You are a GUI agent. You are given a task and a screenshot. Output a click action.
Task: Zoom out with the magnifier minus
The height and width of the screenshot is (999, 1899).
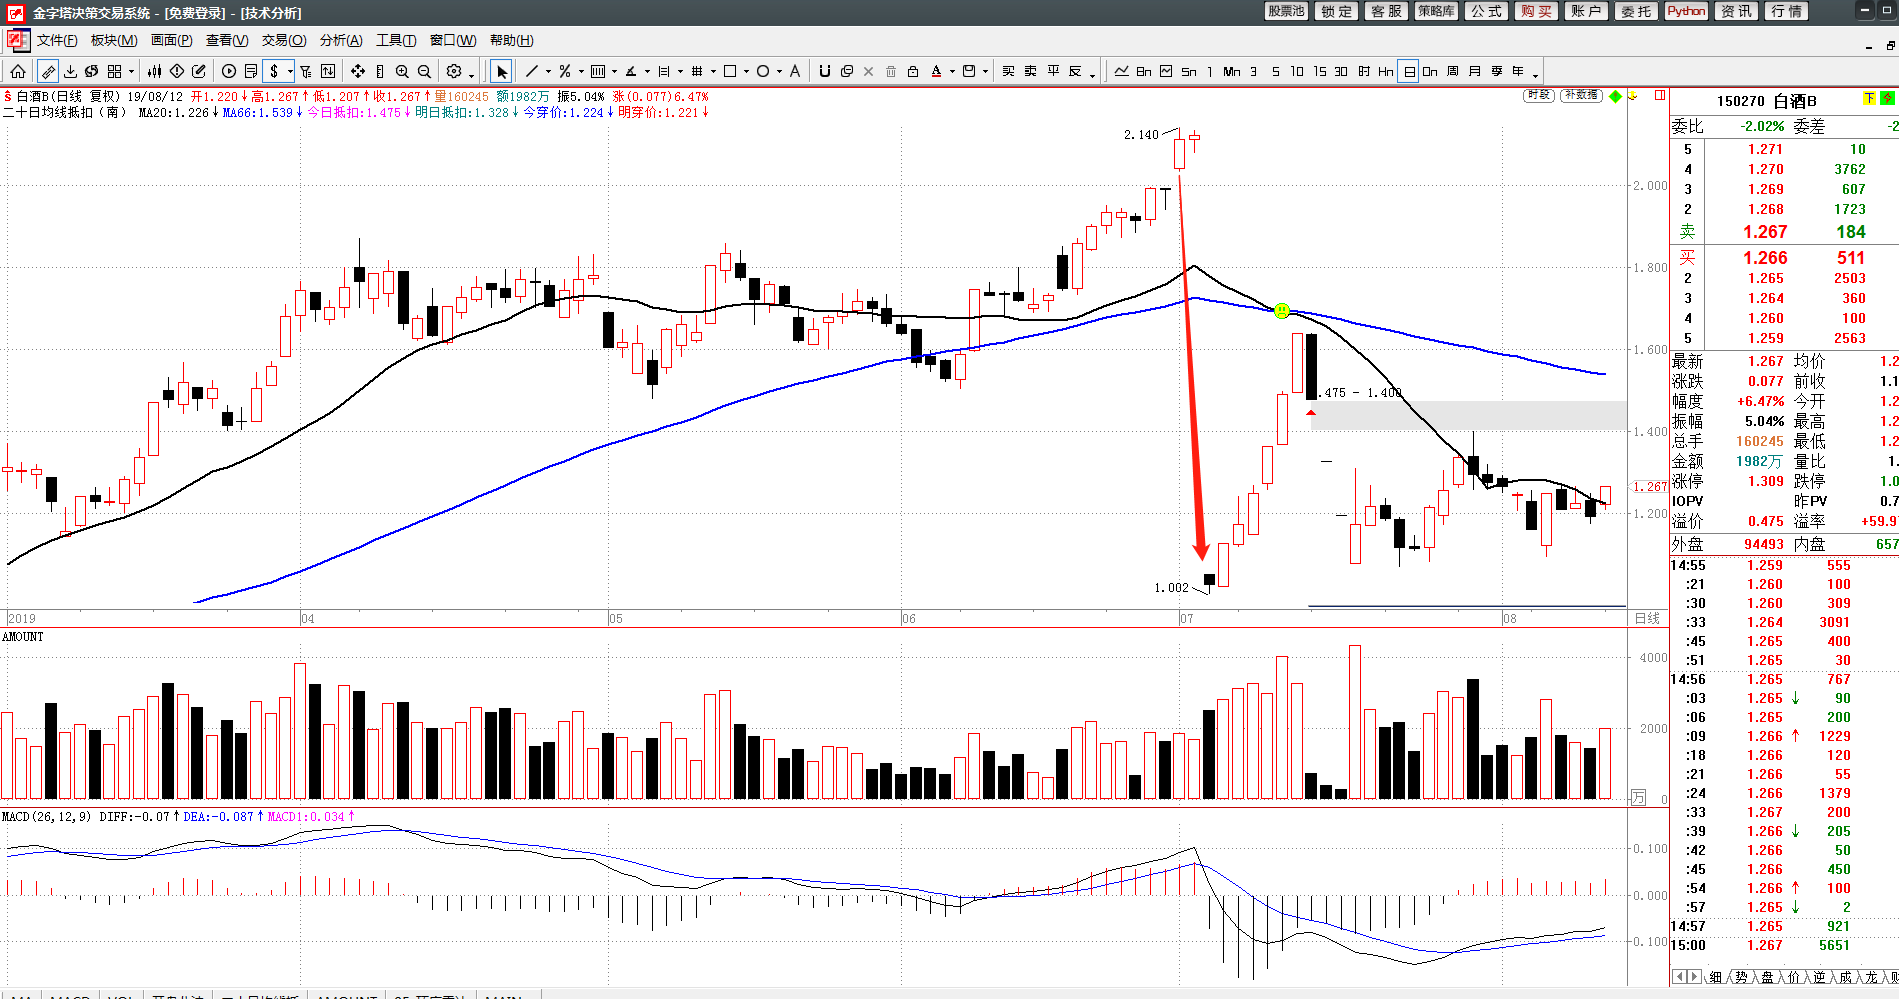424,71
